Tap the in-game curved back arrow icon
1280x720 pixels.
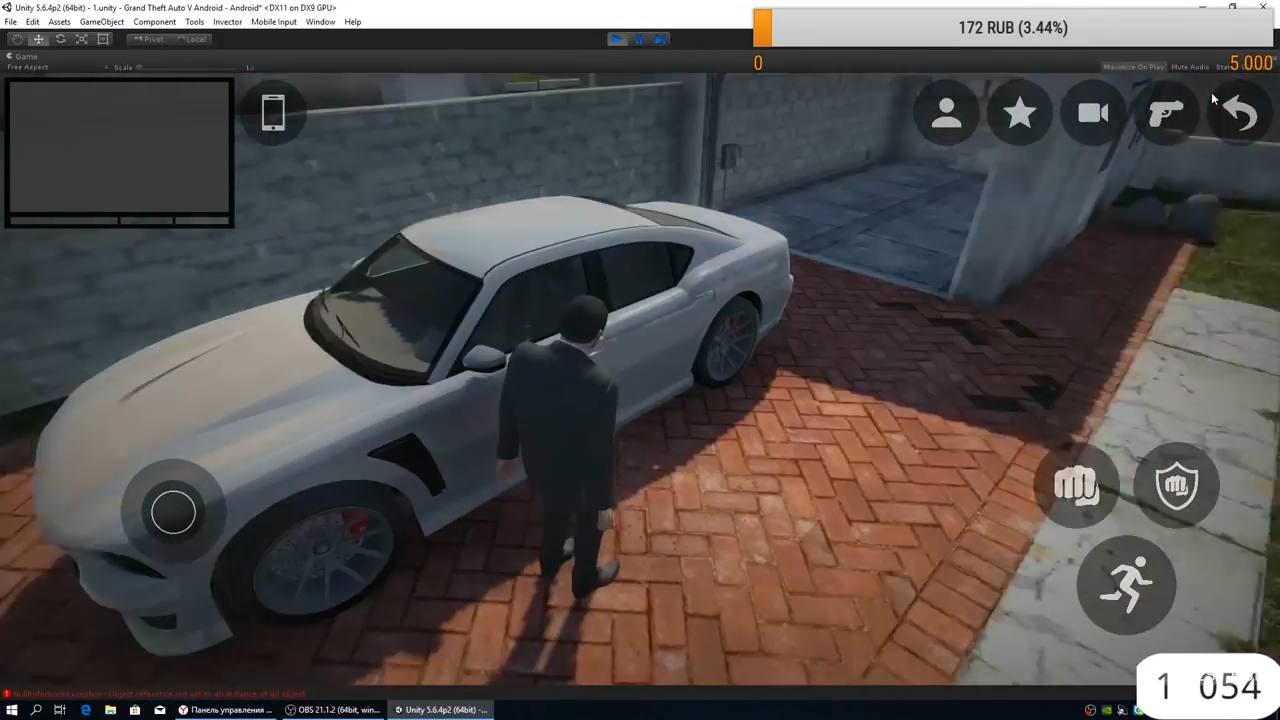click(1240, 113)
